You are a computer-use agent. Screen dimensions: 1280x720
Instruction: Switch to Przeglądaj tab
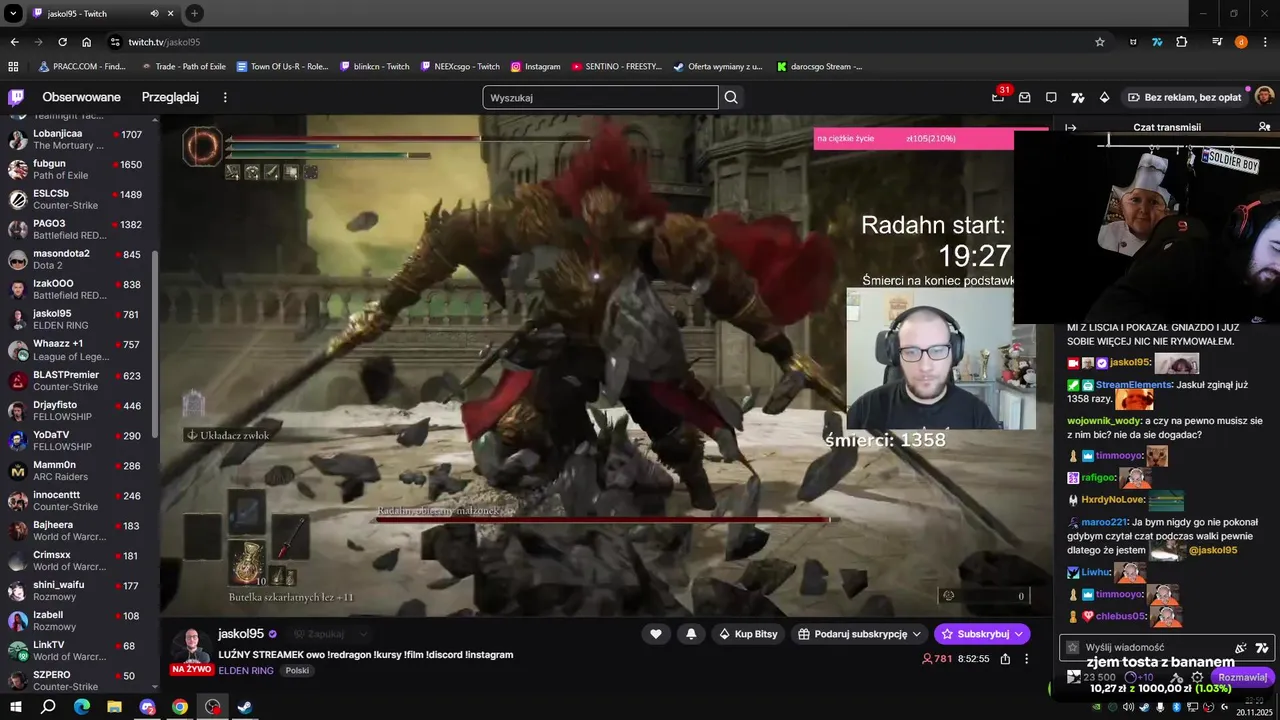[x=170, y=97]
